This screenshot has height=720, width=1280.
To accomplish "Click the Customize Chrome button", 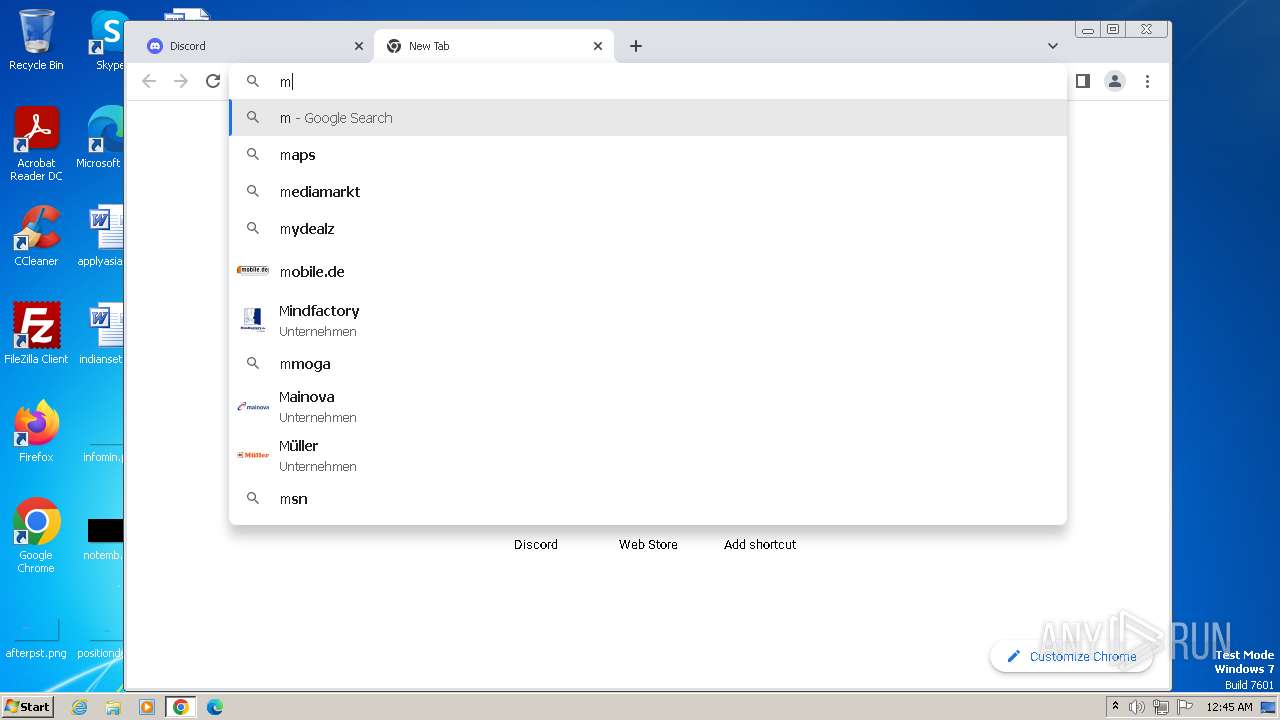I will point(1071,657).
